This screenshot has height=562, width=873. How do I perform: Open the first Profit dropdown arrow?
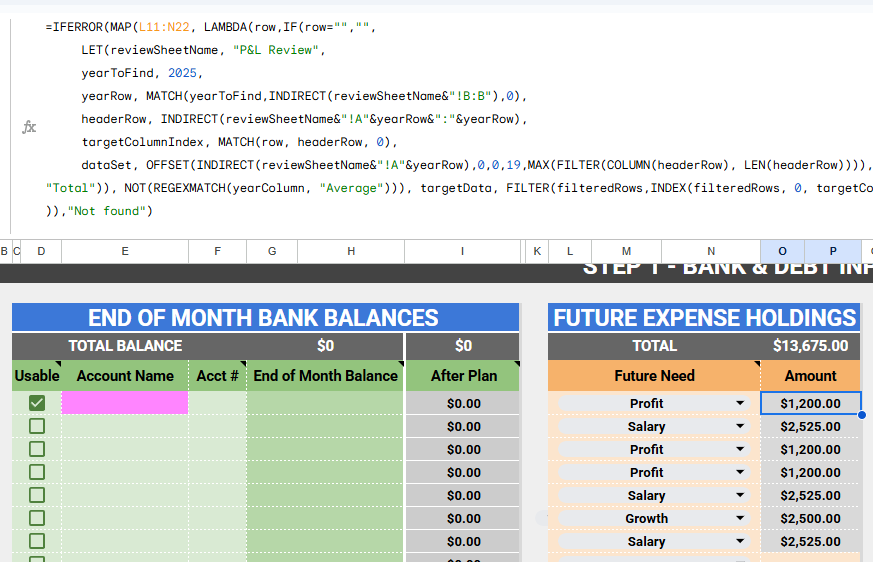click(740, 403)
